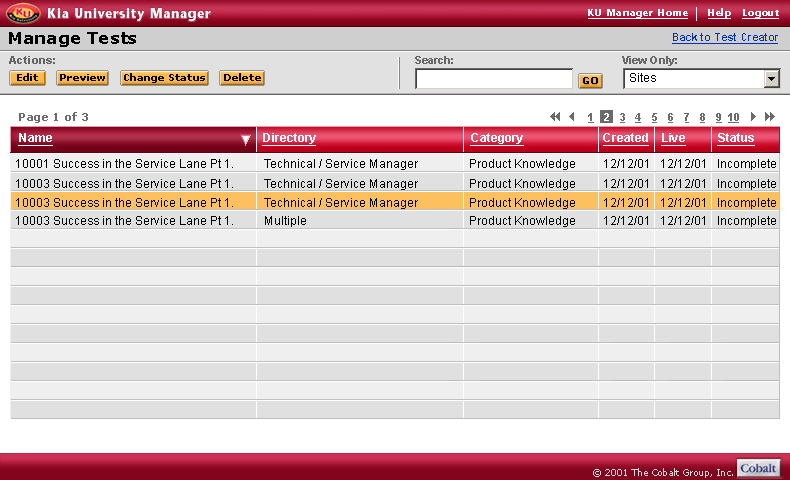Click the Delete action button

point(241,78)
